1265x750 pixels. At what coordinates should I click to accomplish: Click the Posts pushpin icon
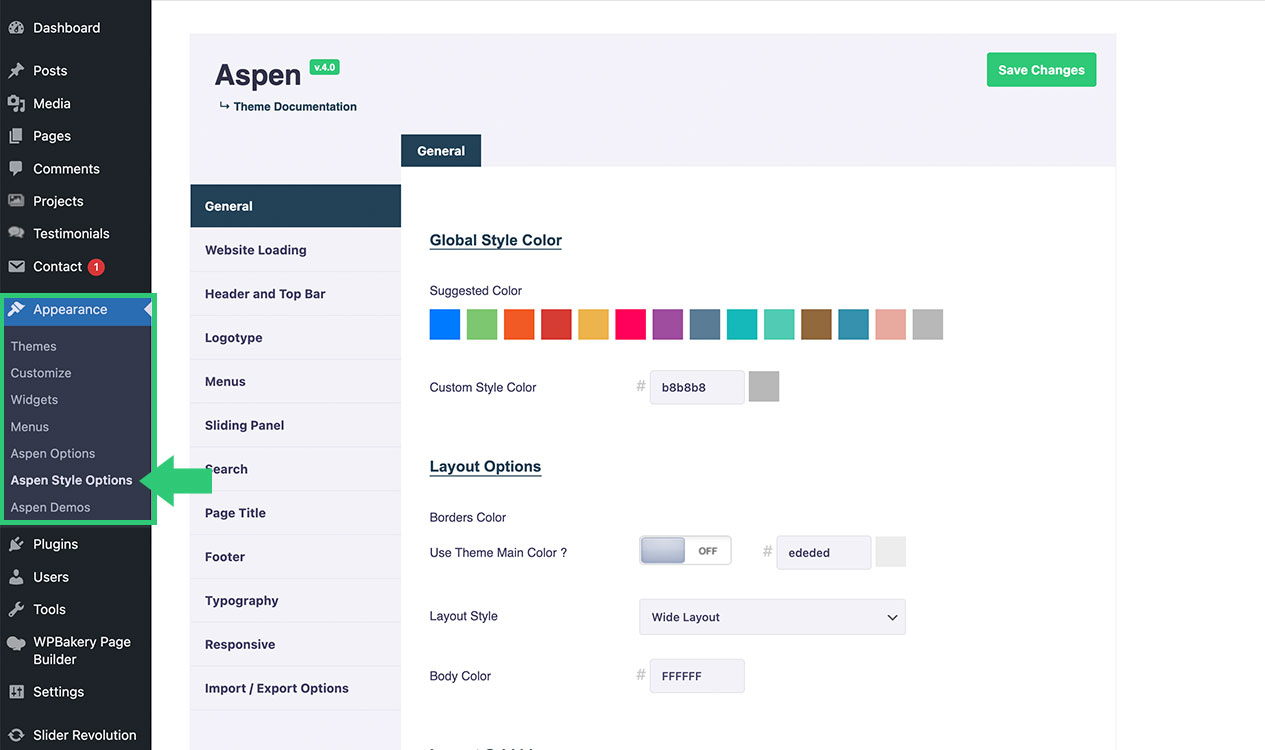pos(16,71)
